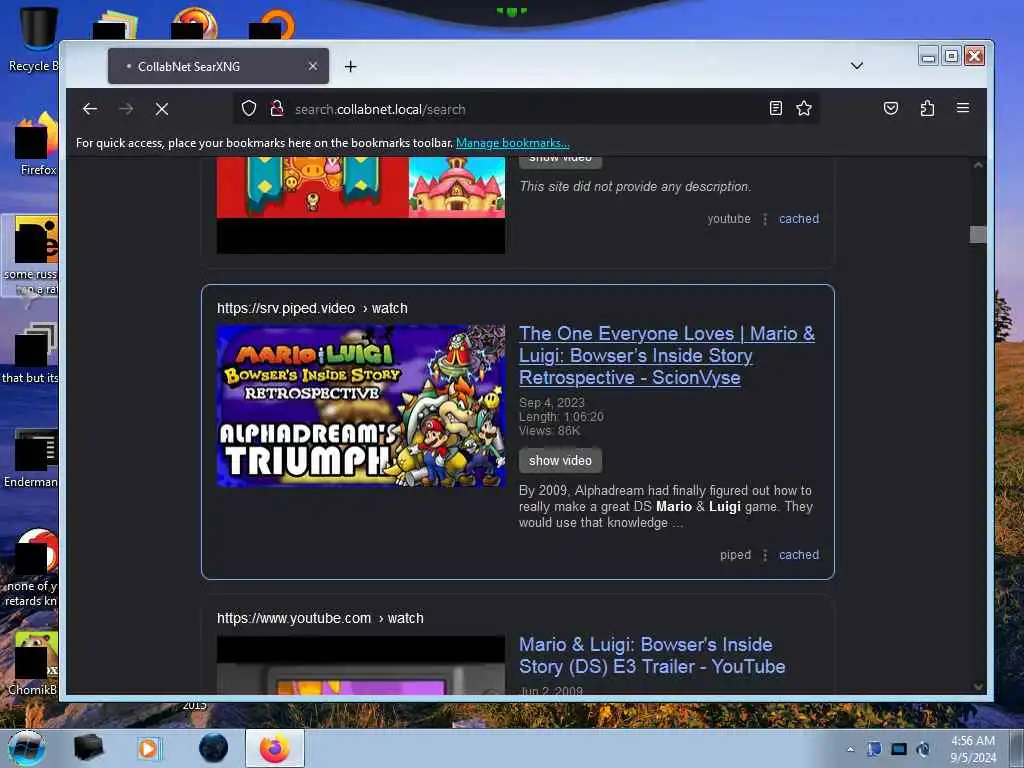The height and width of the screenshot is (768, 1024).
Task: Select the Firefox taskbar button
Action: [275, 748]
